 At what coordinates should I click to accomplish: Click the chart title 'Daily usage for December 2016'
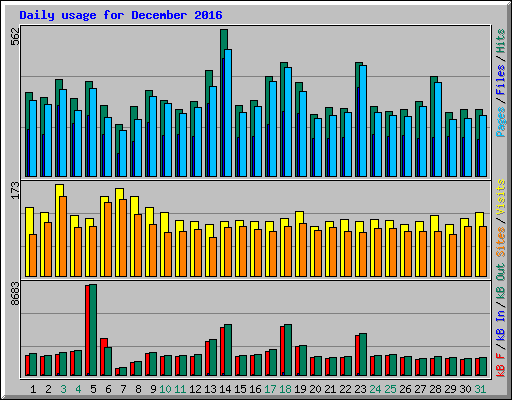coord(121,15)
